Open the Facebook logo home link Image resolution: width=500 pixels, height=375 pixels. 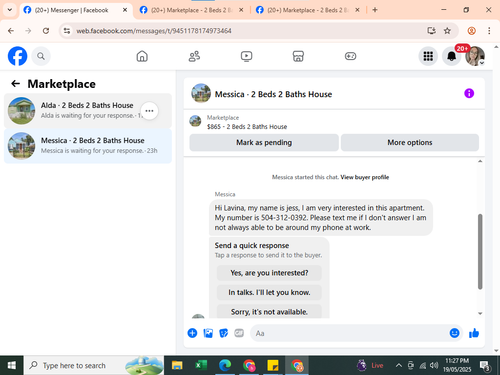tap(17, 56)
